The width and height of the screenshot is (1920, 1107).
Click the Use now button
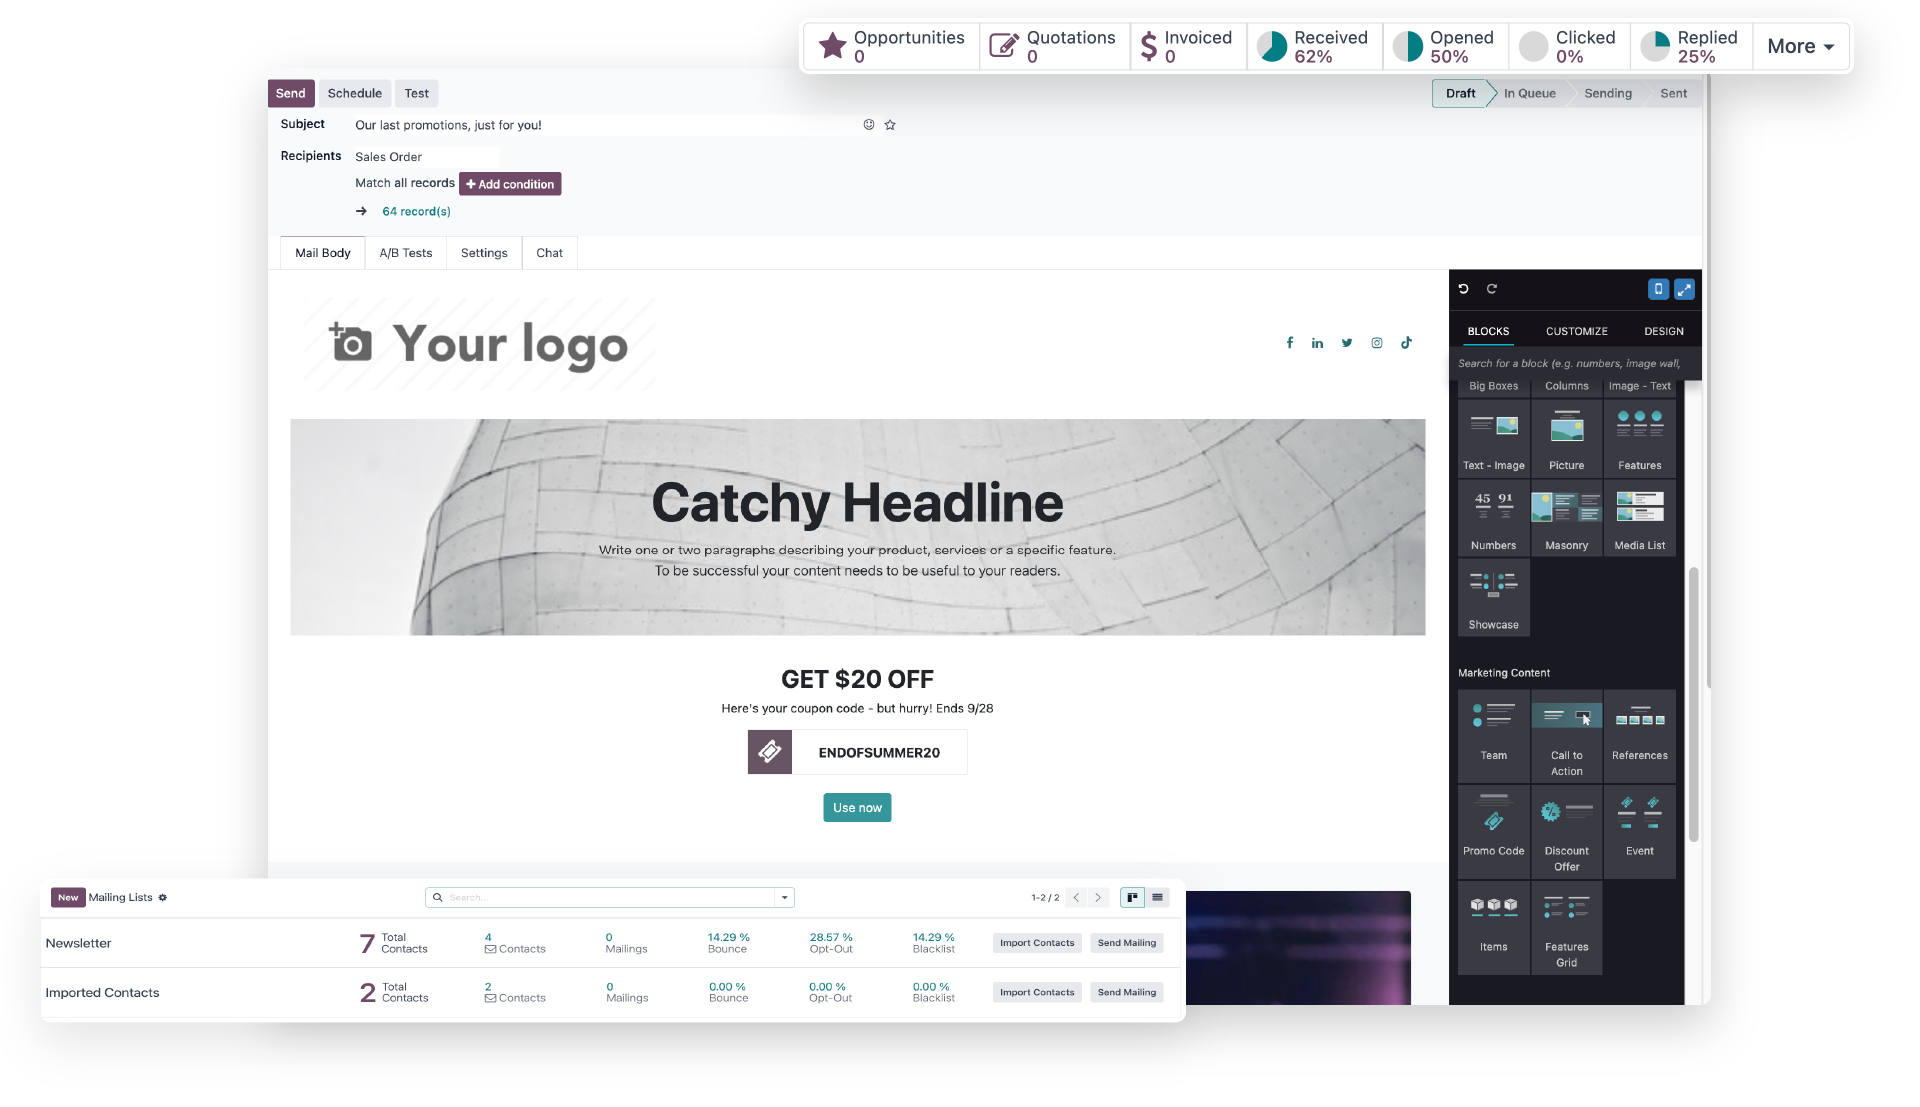[857, 807]
